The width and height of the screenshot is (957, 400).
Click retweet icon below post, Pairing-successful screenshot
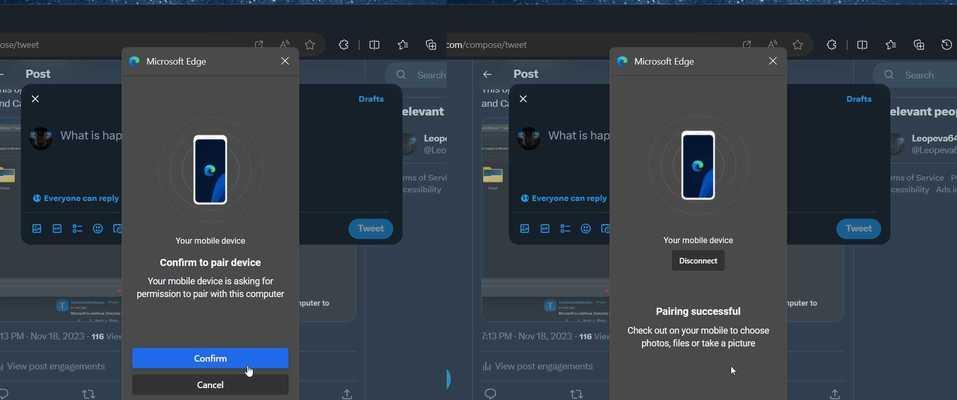pyautogui.click(x=576, y=394)
